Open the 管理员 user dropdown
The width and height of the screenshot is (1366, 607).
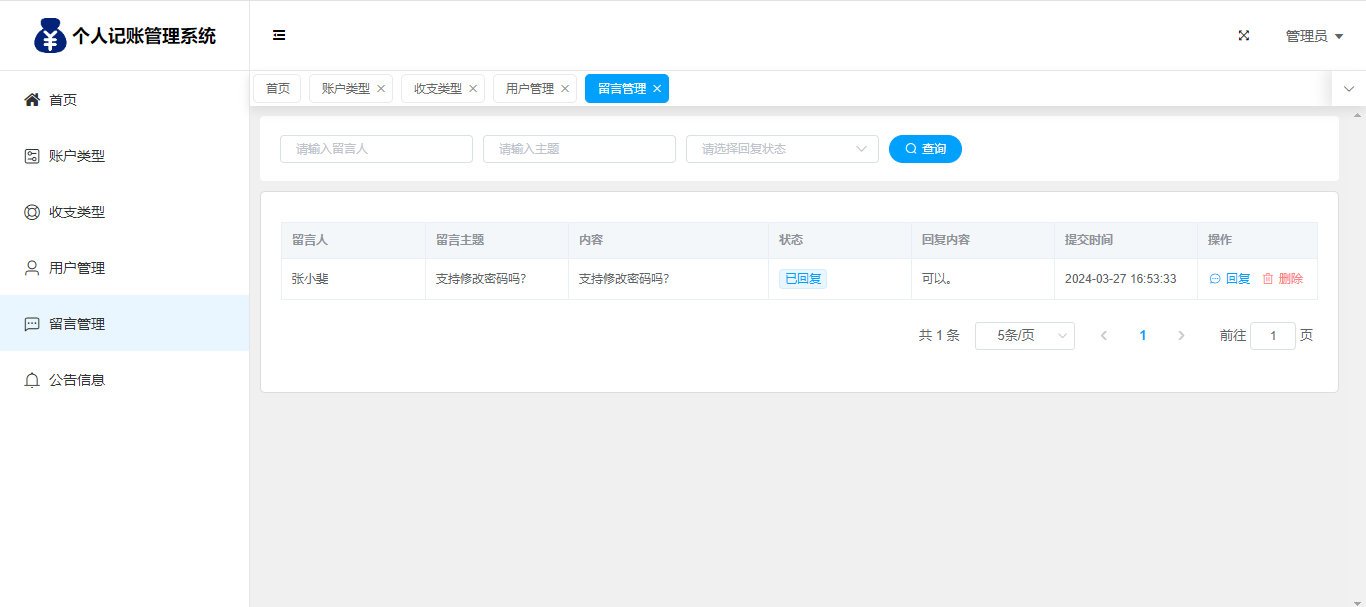(x=1314, y=36)
